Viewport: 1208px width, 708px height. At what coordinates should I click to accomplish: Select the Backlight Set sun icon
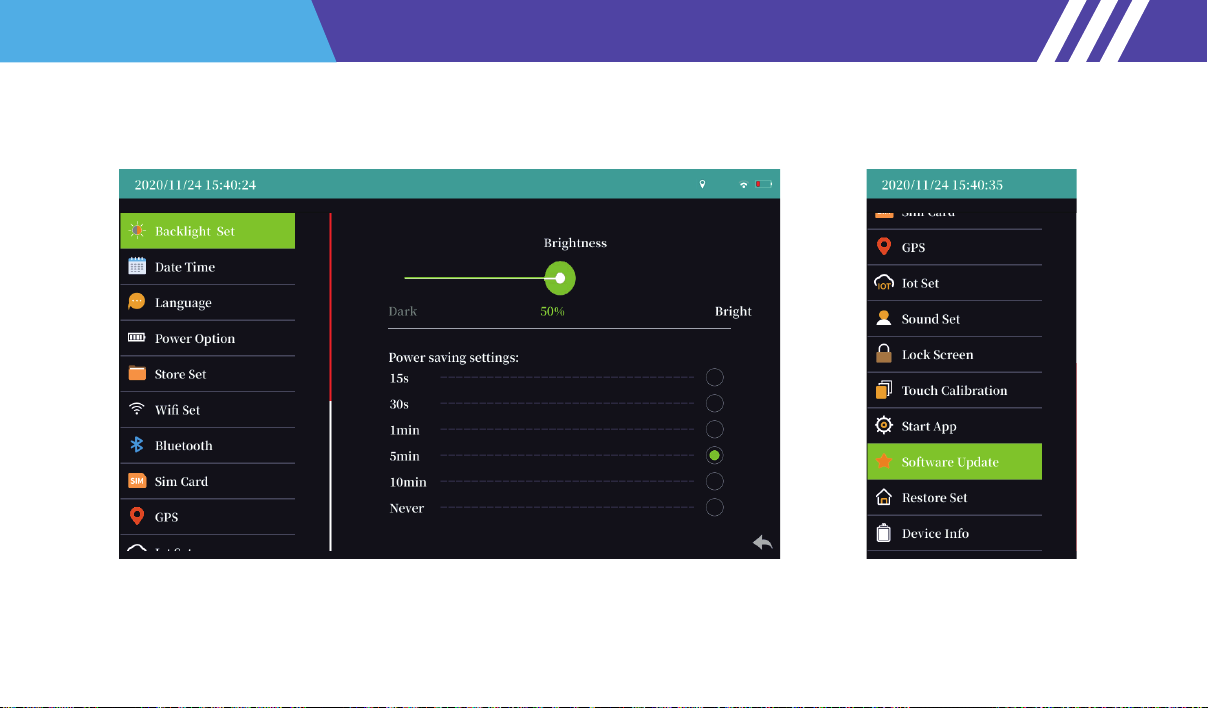[137, 231]
